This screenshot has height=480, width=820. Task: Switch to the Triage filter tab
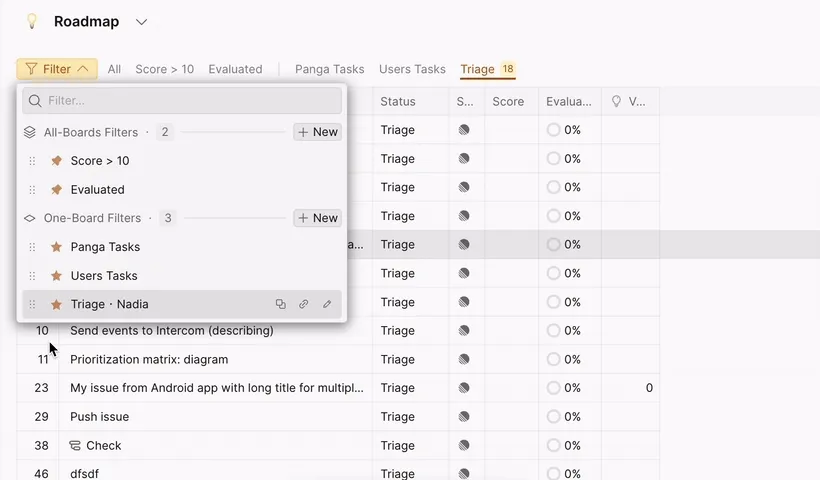pos(477,69)
